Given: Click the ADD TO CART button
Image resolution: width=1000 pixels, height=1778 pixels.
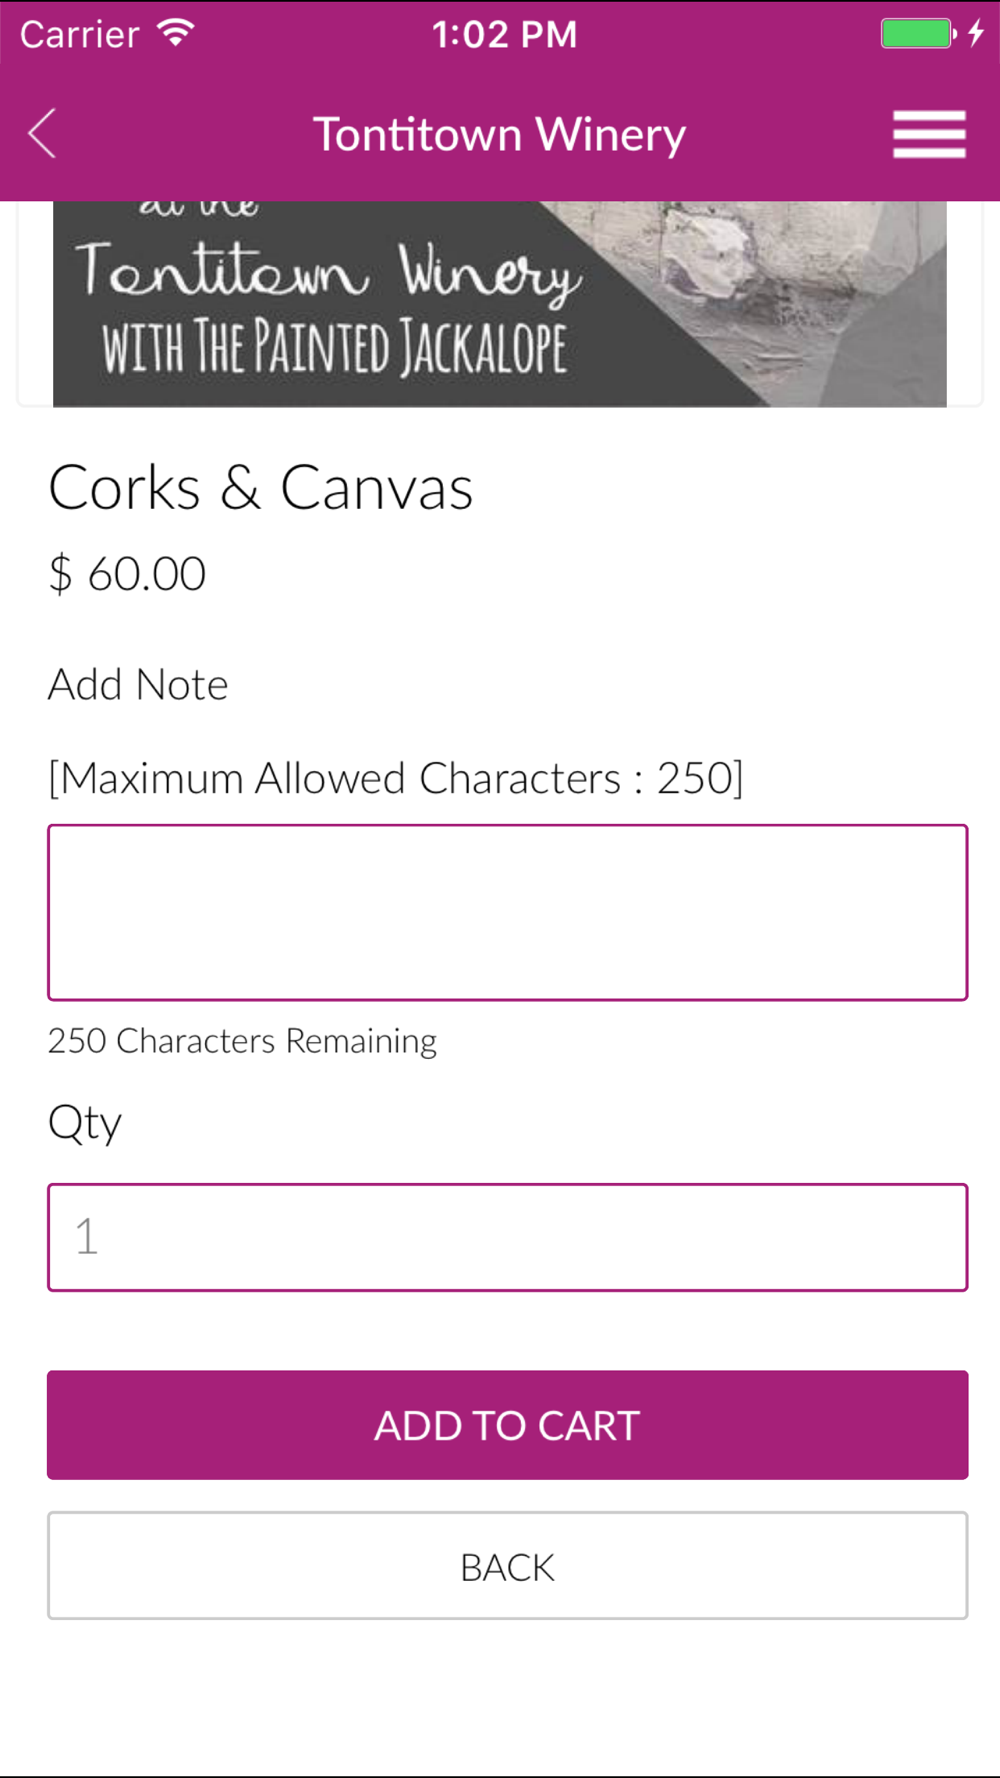Looking at the screenshot, I should 508,1425.
